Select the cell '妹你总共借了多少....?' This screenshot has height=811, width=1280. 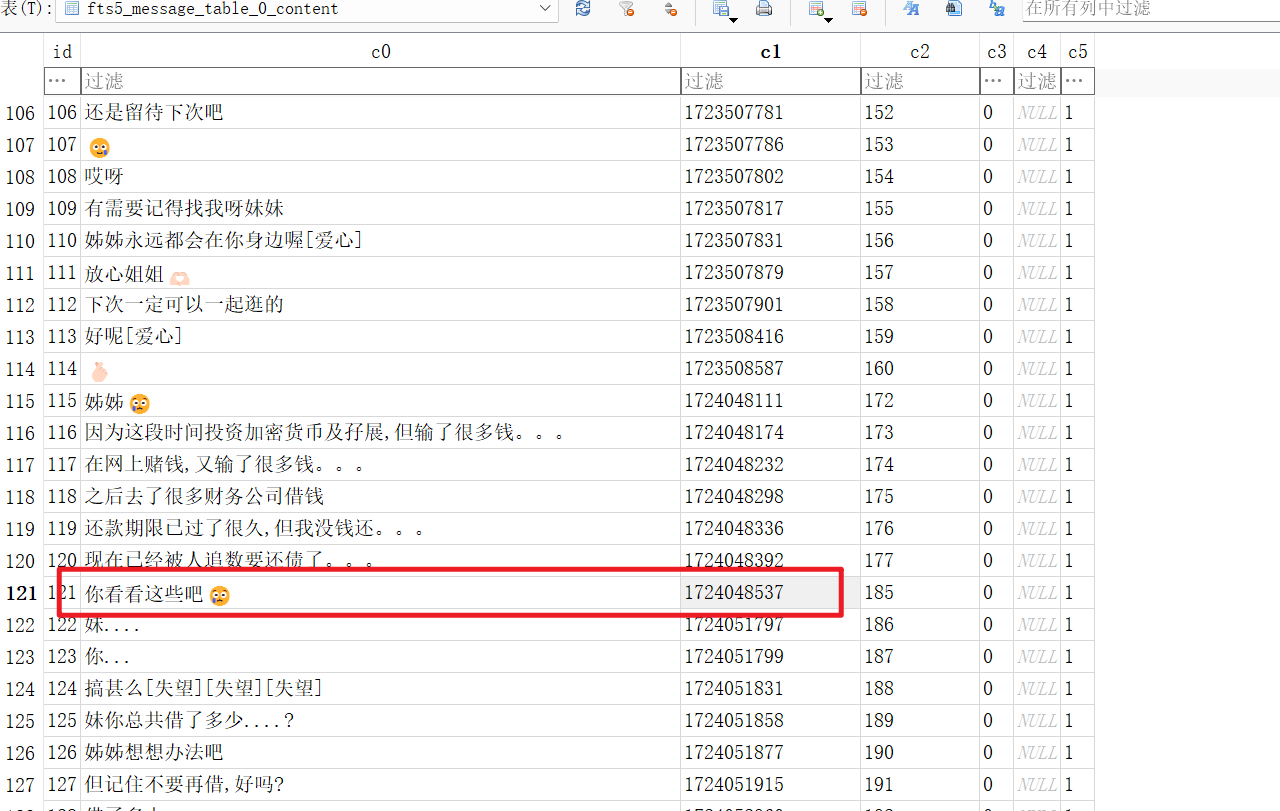coord(380,721)
